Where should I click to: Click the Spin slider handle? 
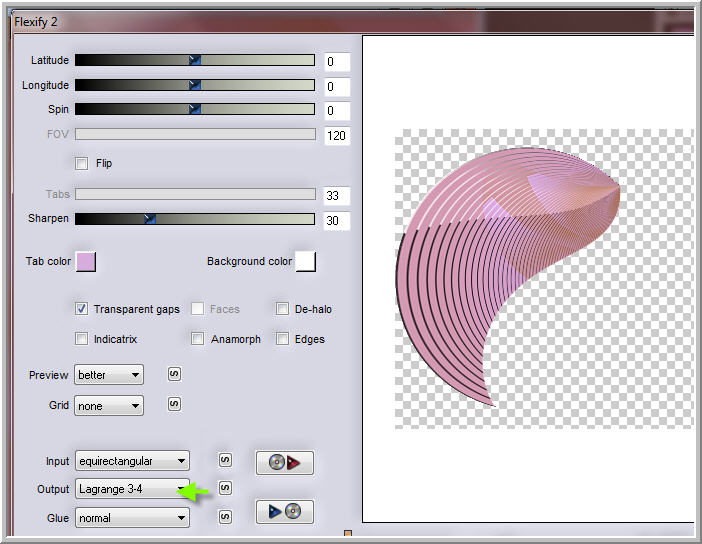195,109
